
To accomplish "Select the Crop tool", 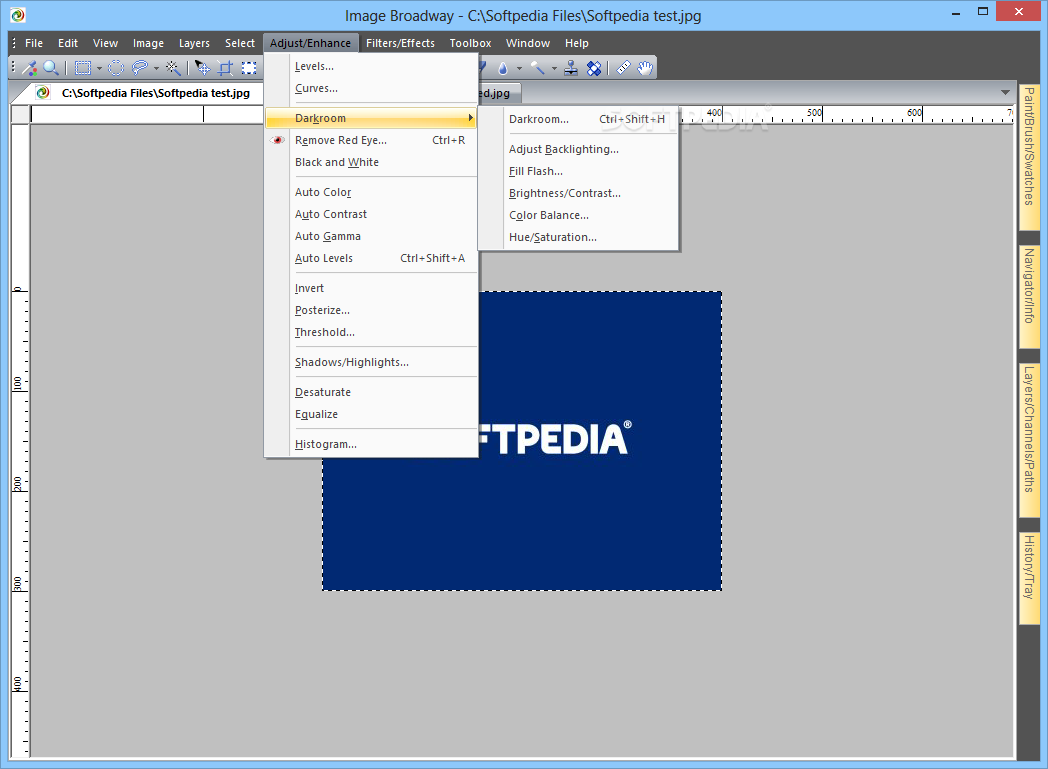I will [x=226, y=67].
